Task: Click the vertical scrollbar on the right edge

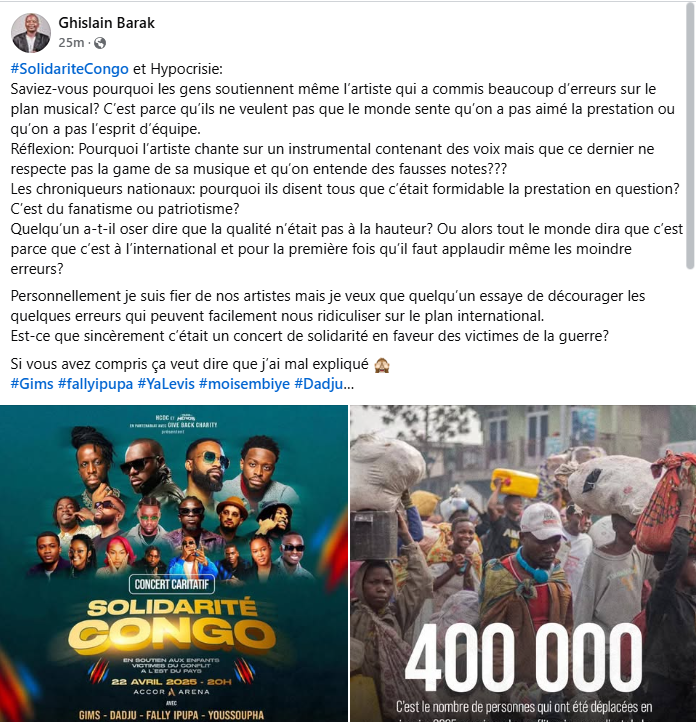Action: pyautogui.click(x=690, y=138)
